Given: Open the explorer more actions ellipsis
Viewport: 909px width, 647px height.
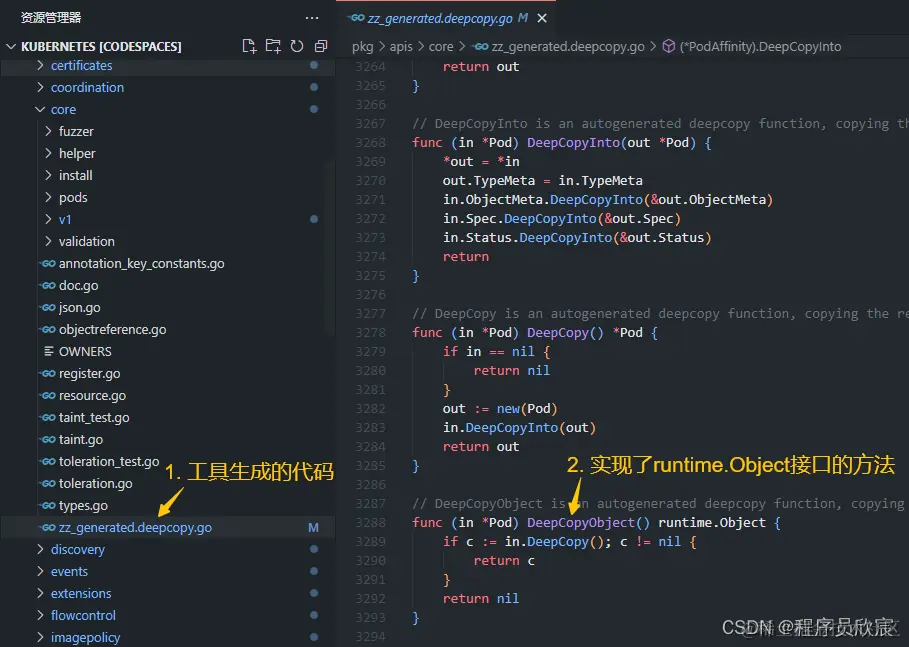Looking at the screenshot, I should coord(312,18).
